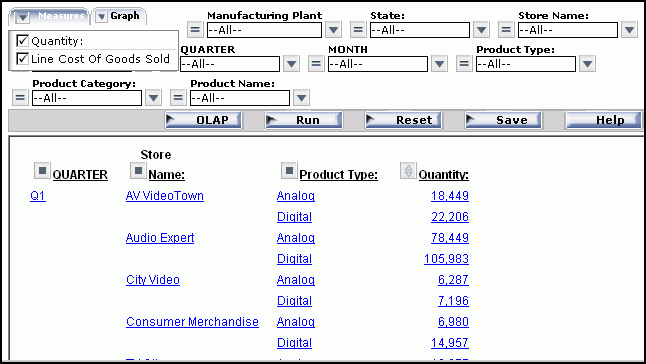Switch to the Graph tab
646x364 pixels.
click(x=119, y=16)
